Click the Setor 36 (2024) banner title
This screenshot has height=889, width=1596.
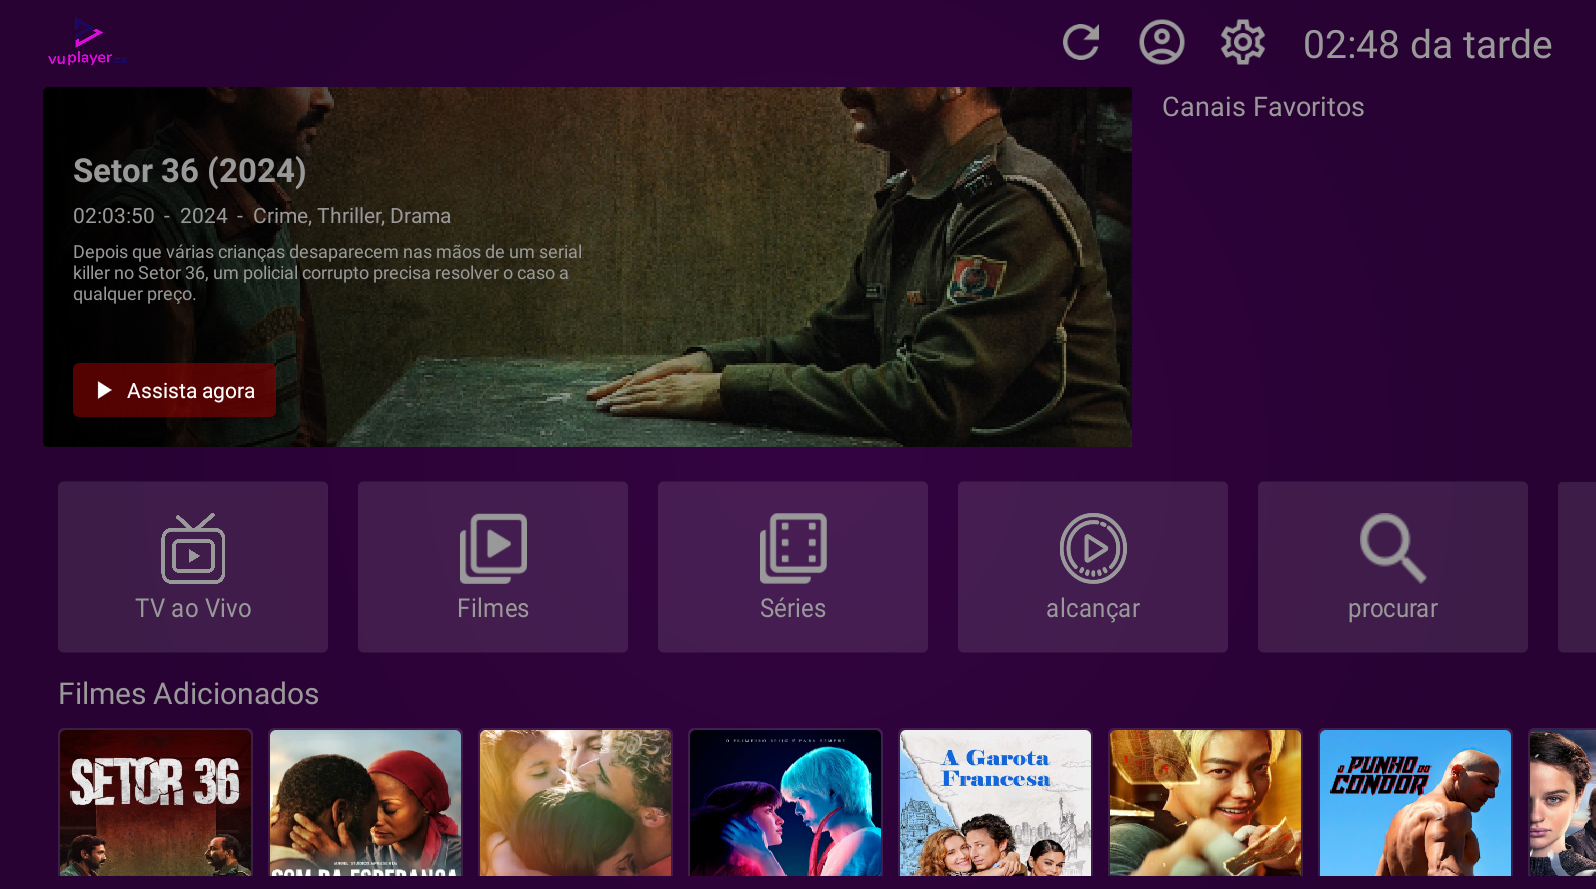point(189,171)
